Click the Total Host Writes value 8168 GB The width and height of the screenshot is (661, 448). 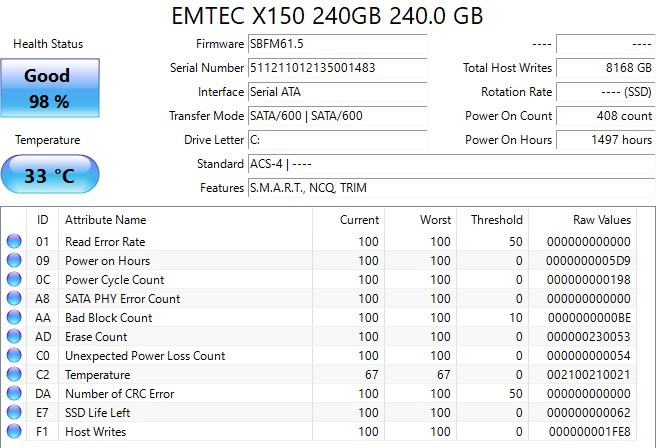click(x=606, y=68)
